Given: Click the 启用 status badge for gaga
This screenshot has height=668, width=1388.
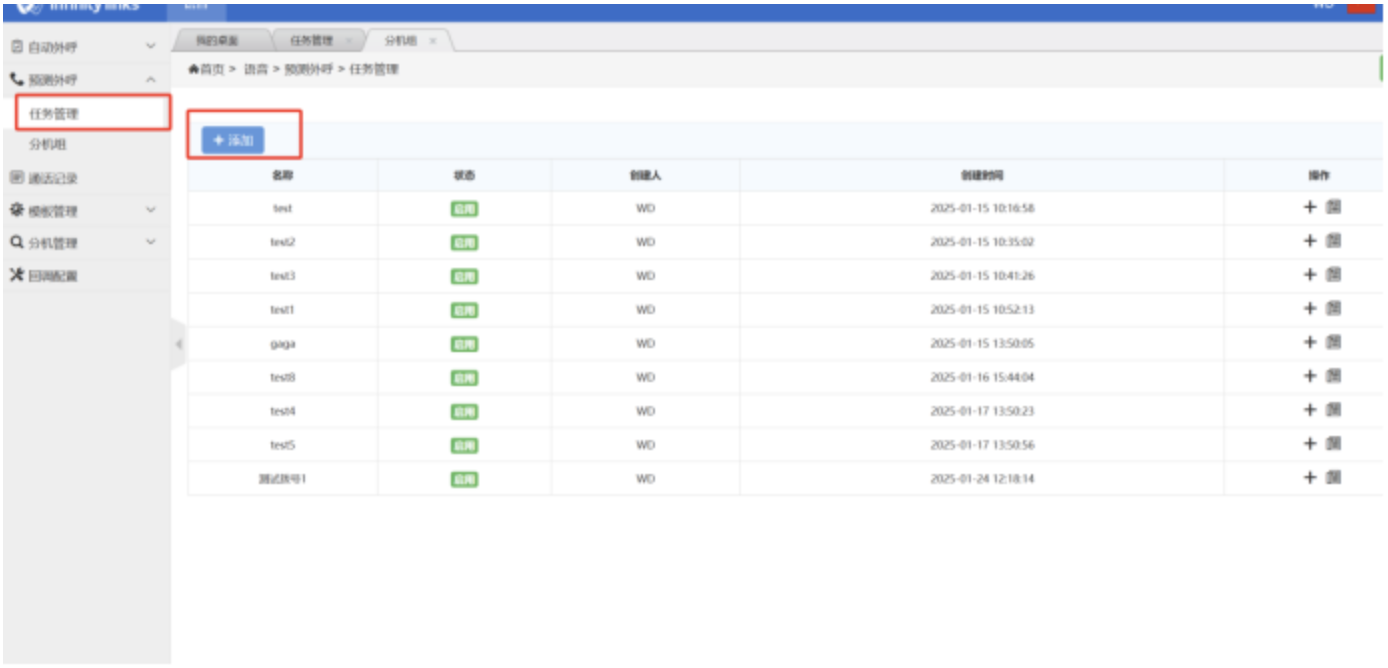Looking at the screenshot, I should pyautogui.click(x=464, y=344).
